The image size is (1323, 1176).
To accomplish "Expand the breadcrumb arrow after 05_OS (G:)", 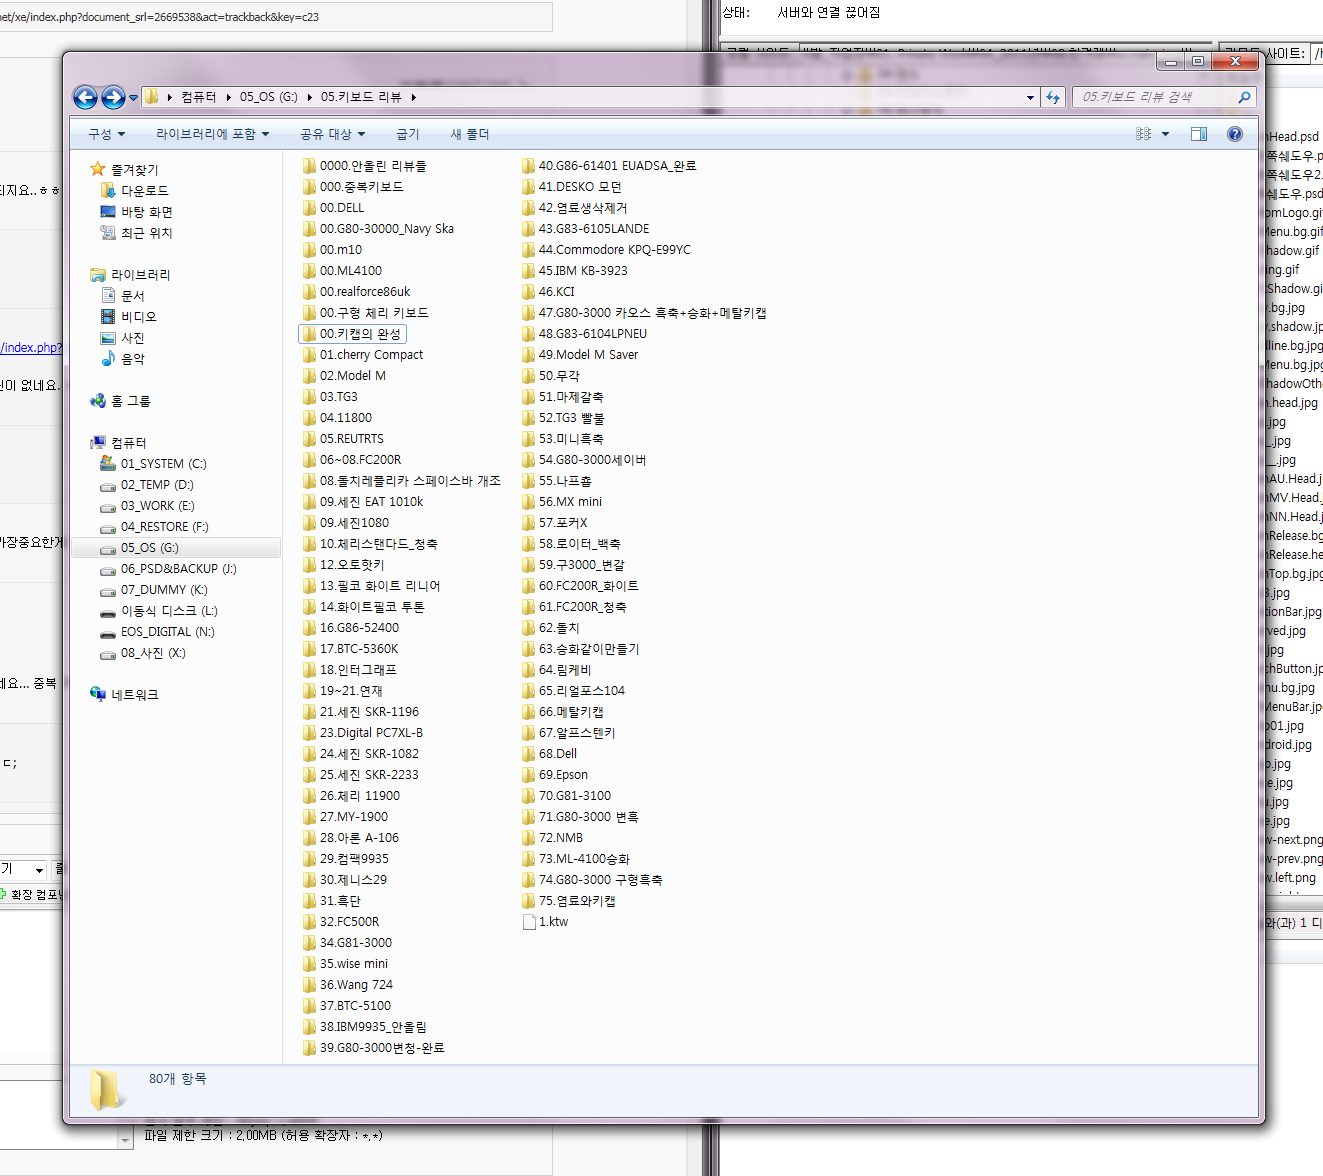I will 309,97.
